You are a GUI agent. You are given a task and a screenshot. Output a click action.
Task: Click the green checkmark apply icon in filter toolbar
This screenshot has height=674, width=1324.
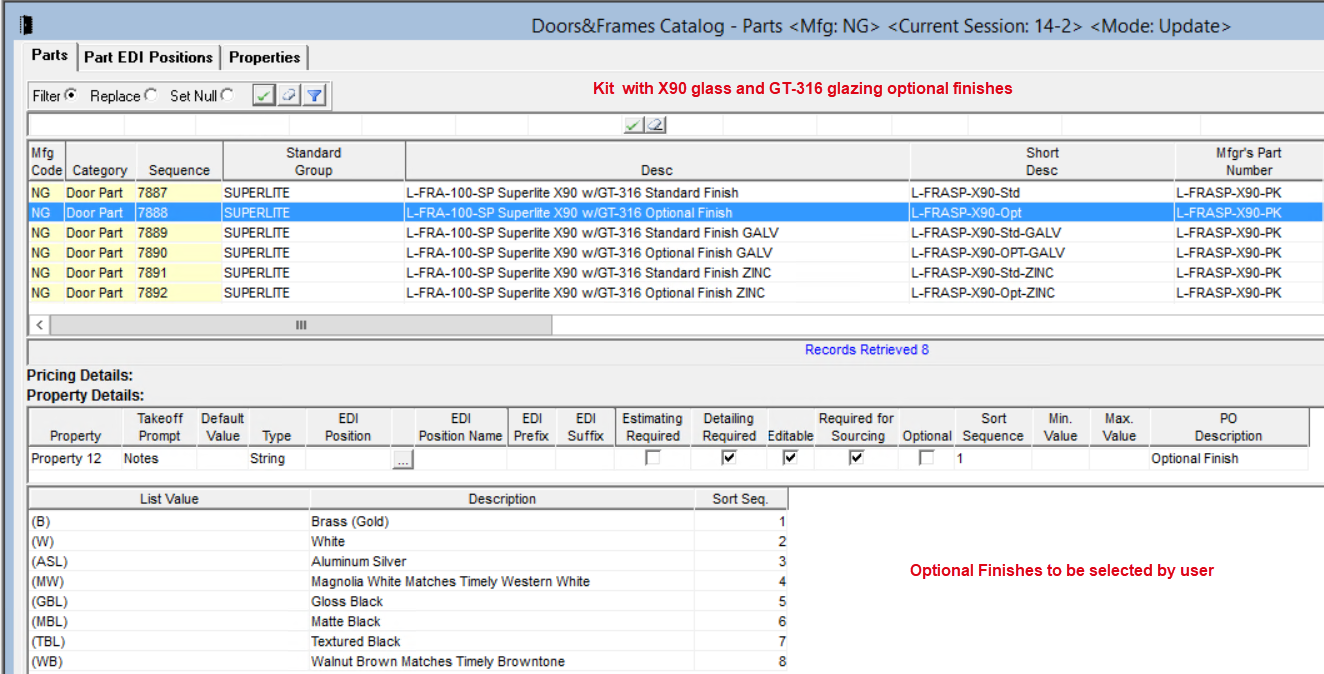pyautogui.click(x=264, y=96)
